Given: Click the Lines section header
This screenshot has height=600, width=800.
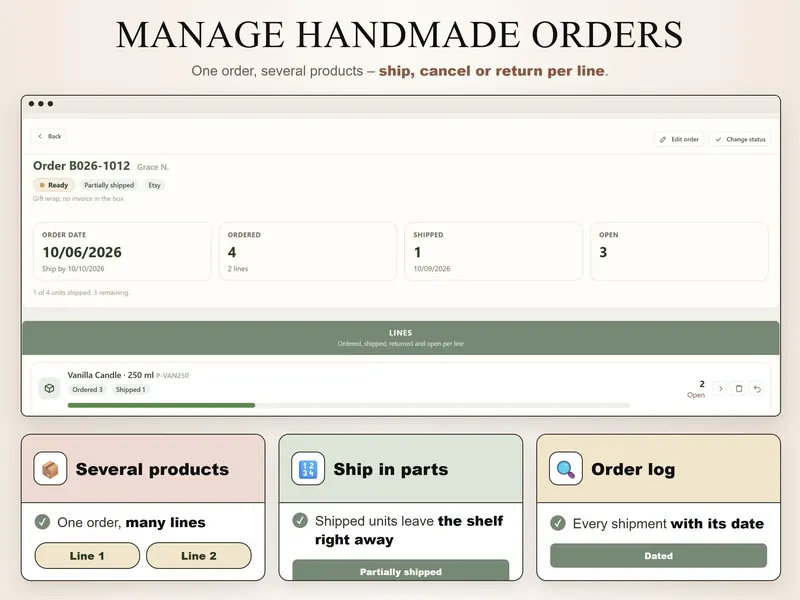Looking at the screenshot, I should tap(401, 338).
